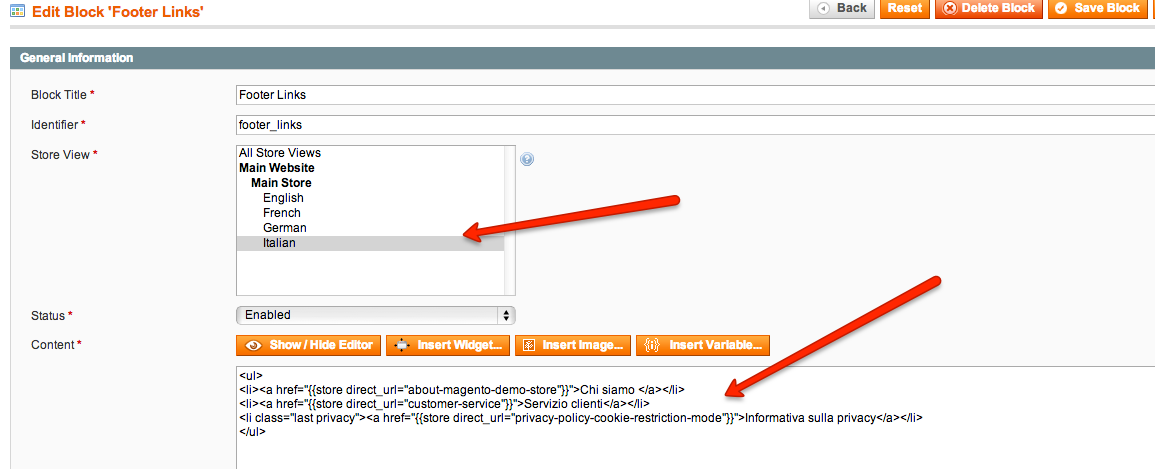Click the 'Chi siamo' line in content
This screenshot has width=1155, height=469.
tap(463, 389)
